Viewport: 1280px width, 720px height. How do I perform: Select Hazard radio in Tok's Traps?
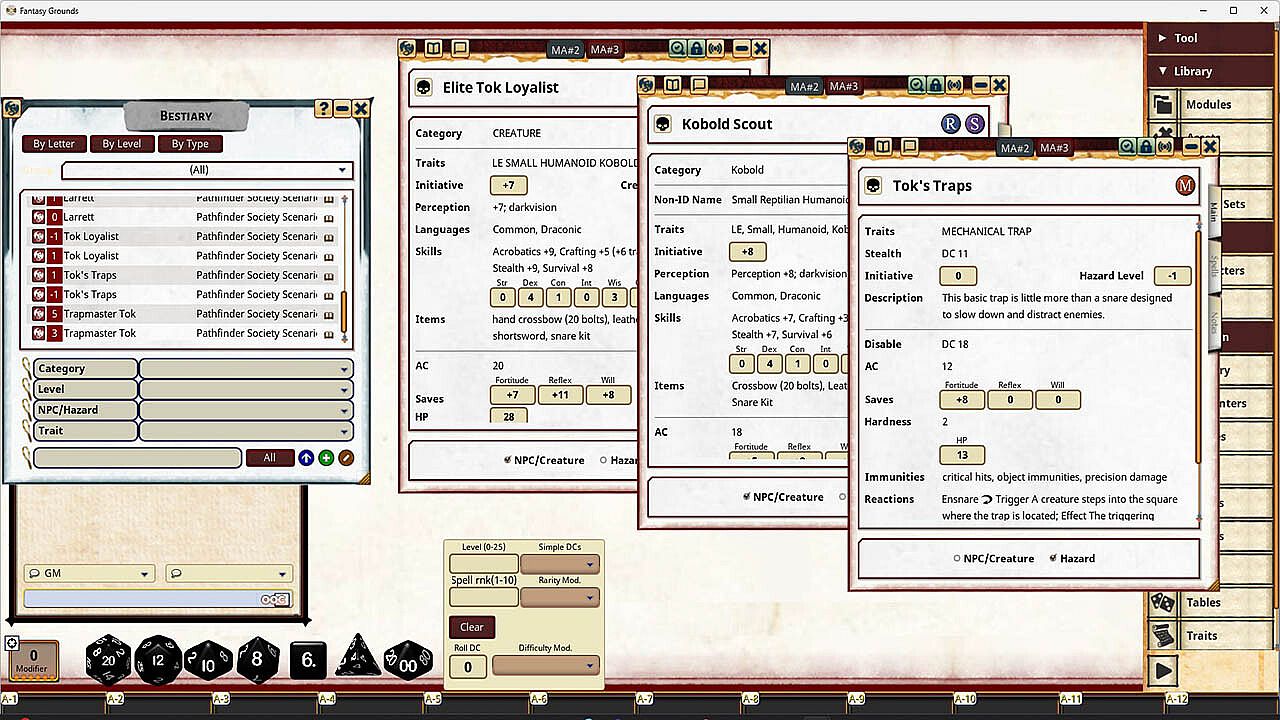(x=1053, y=558)
